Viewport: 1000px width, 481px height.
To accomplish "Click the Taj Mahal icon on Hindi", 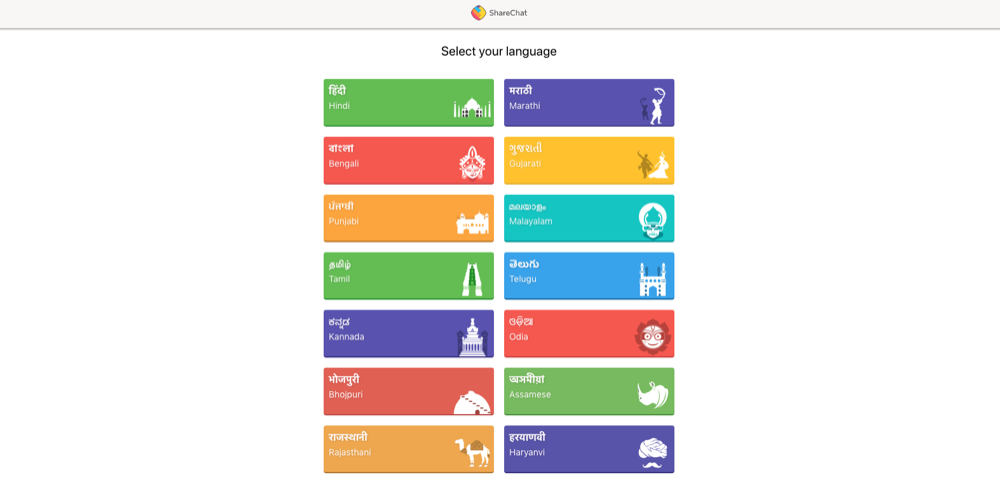I will [x=472, y=107].
